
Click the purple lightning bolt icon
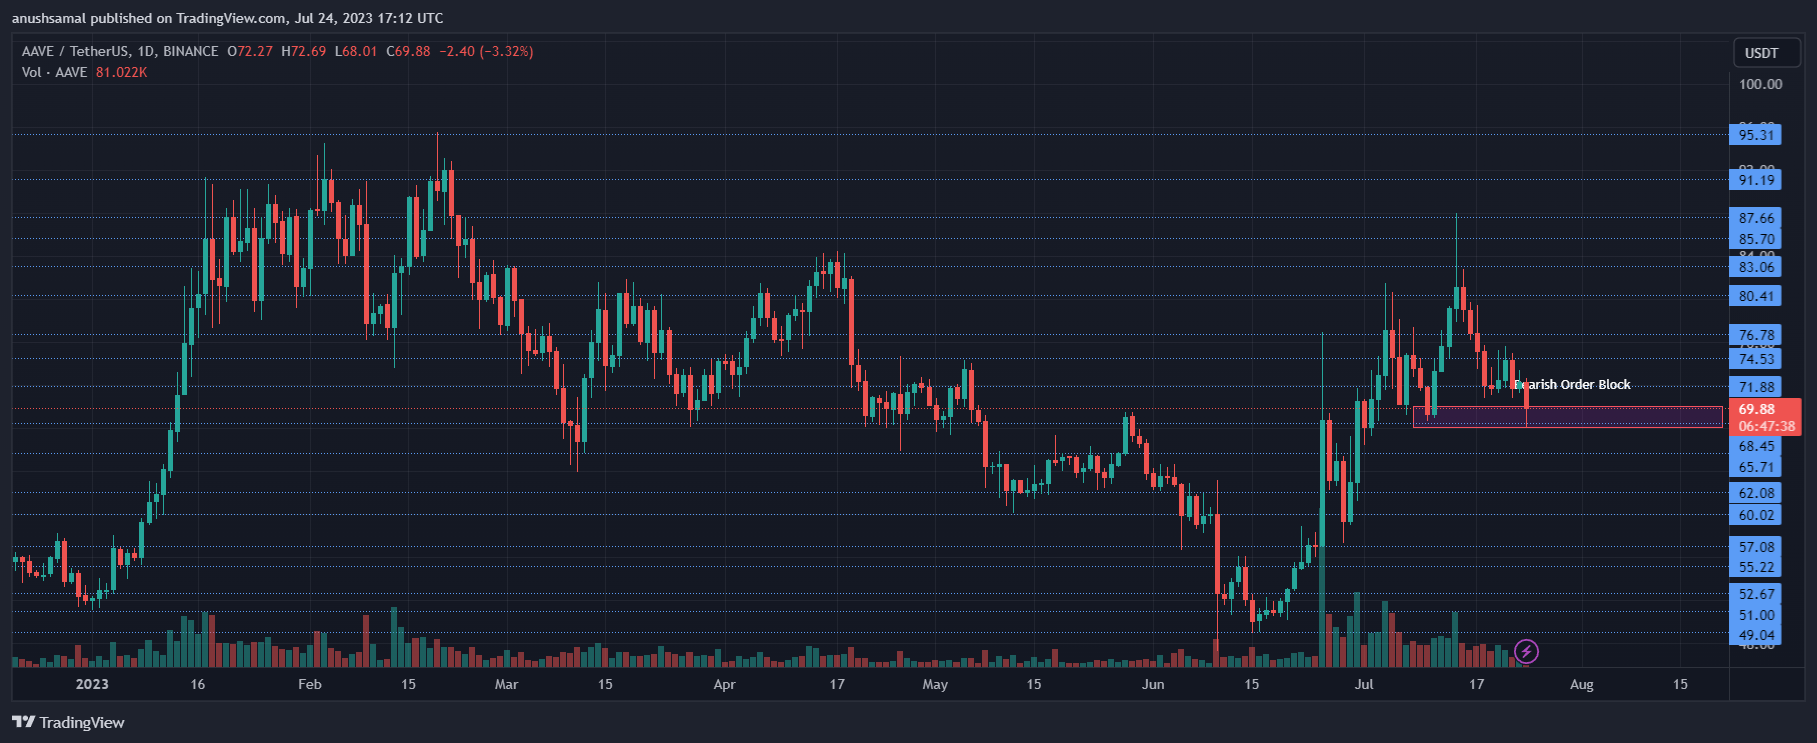coord(1526,652)
